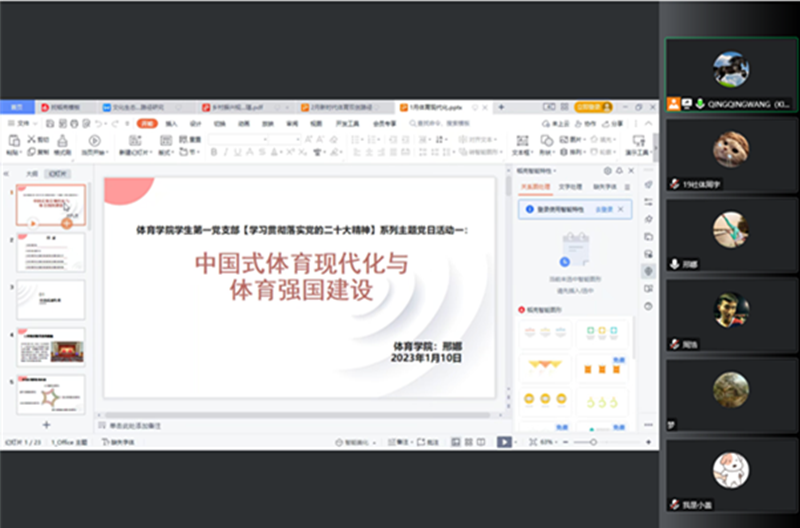Click the Reading view icon in status bar
The height and width of the screenshot is (528, 800).
point(481,442)
